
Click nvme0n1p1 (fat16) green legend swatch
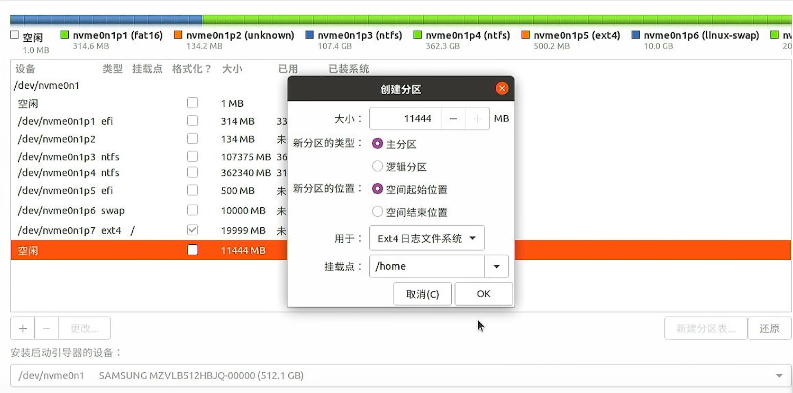tap(64, 35)
